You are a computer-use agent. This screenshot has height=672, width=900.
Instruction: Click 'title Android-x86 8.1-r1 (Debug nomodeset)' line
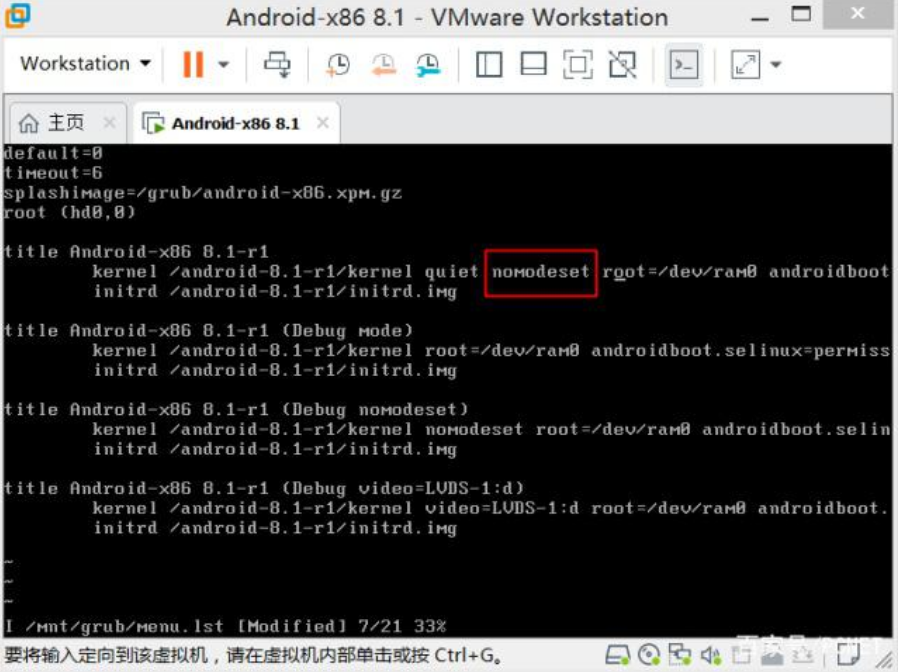pyautogui.click(x=236, y=410)
